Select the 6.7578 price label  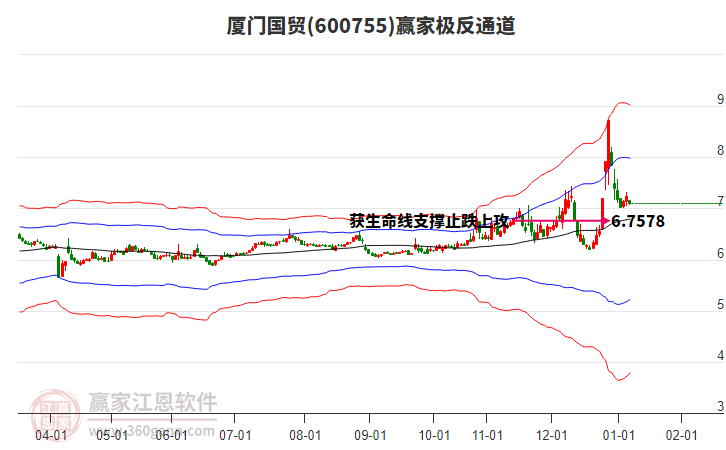coord(638,221)
